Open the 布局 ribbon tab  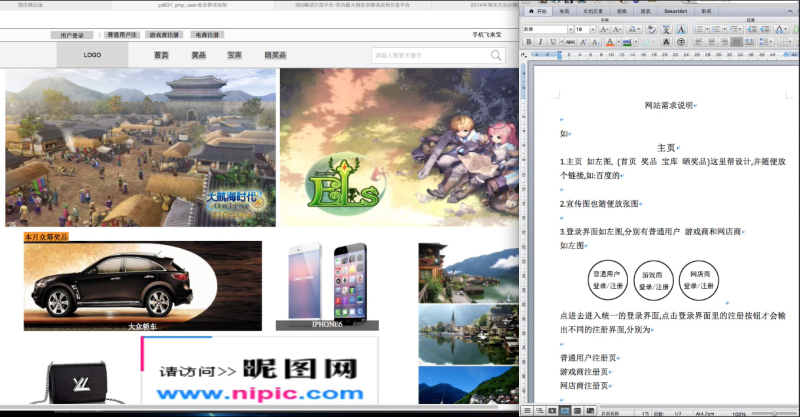[x=564, y=11]
